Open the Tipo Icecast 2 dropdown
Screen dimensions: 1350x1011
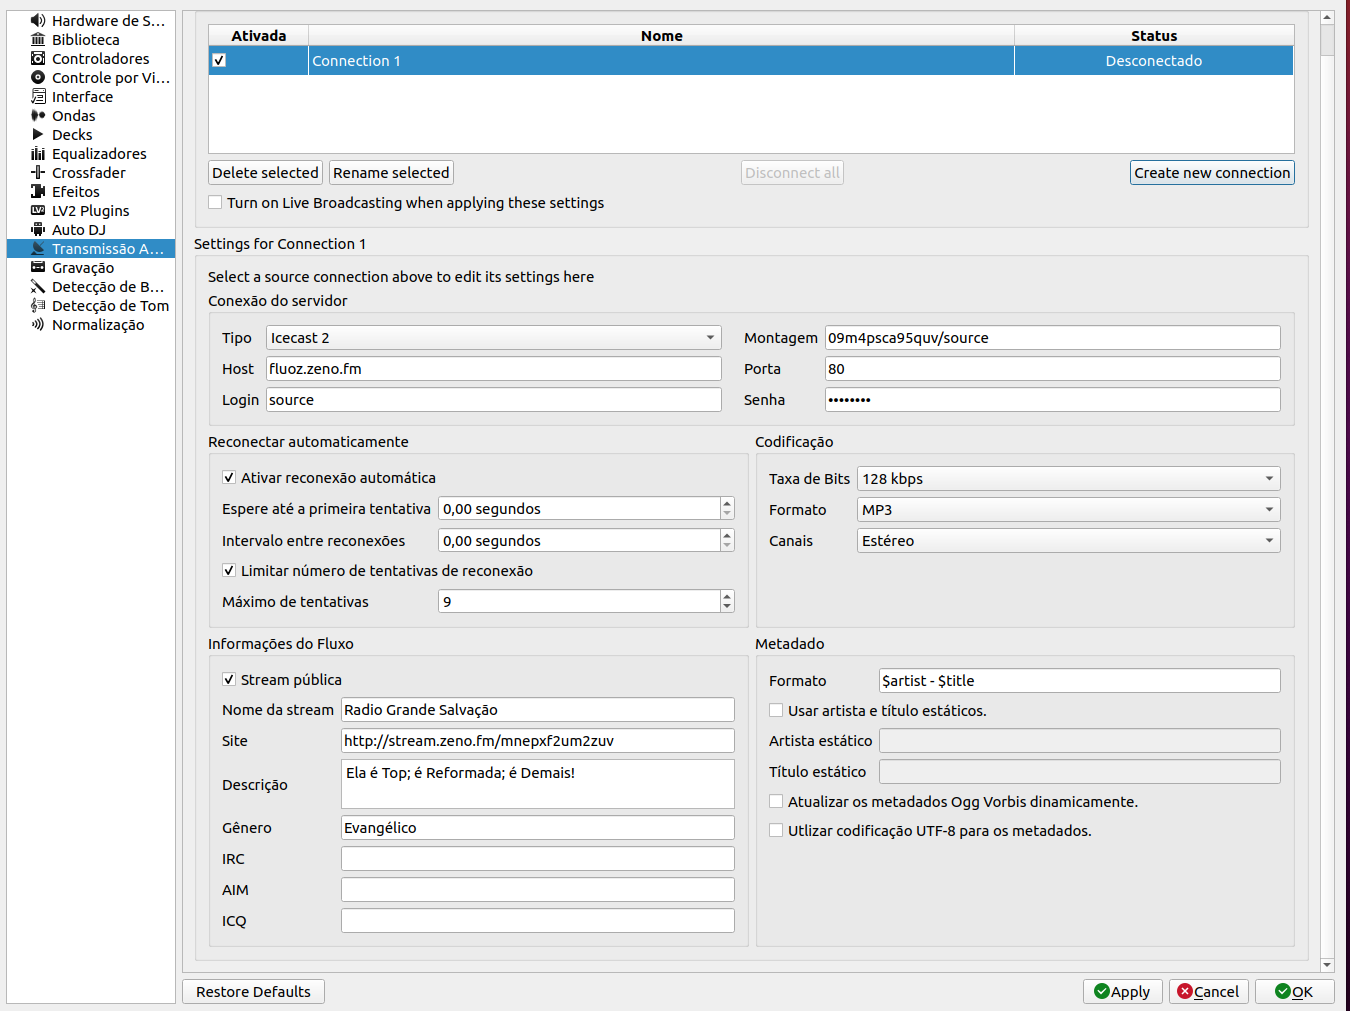click(494, 338)
